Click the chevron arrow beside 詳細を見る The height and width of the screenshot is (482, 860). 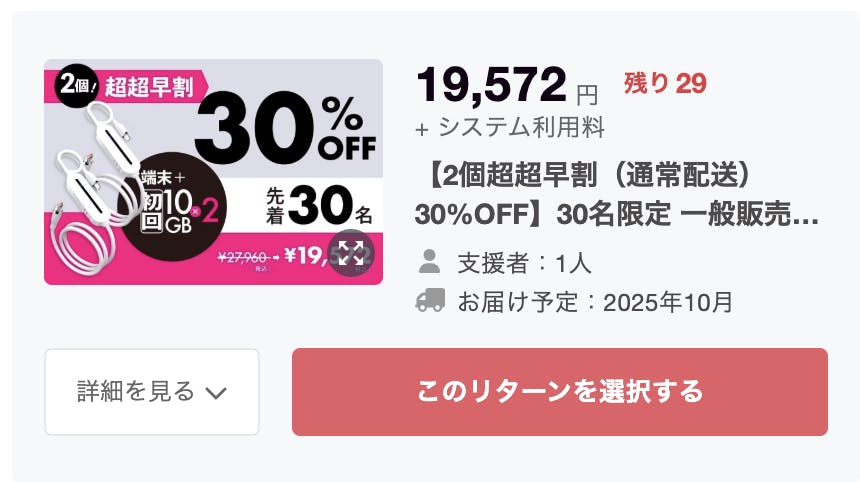pos(216,392)
